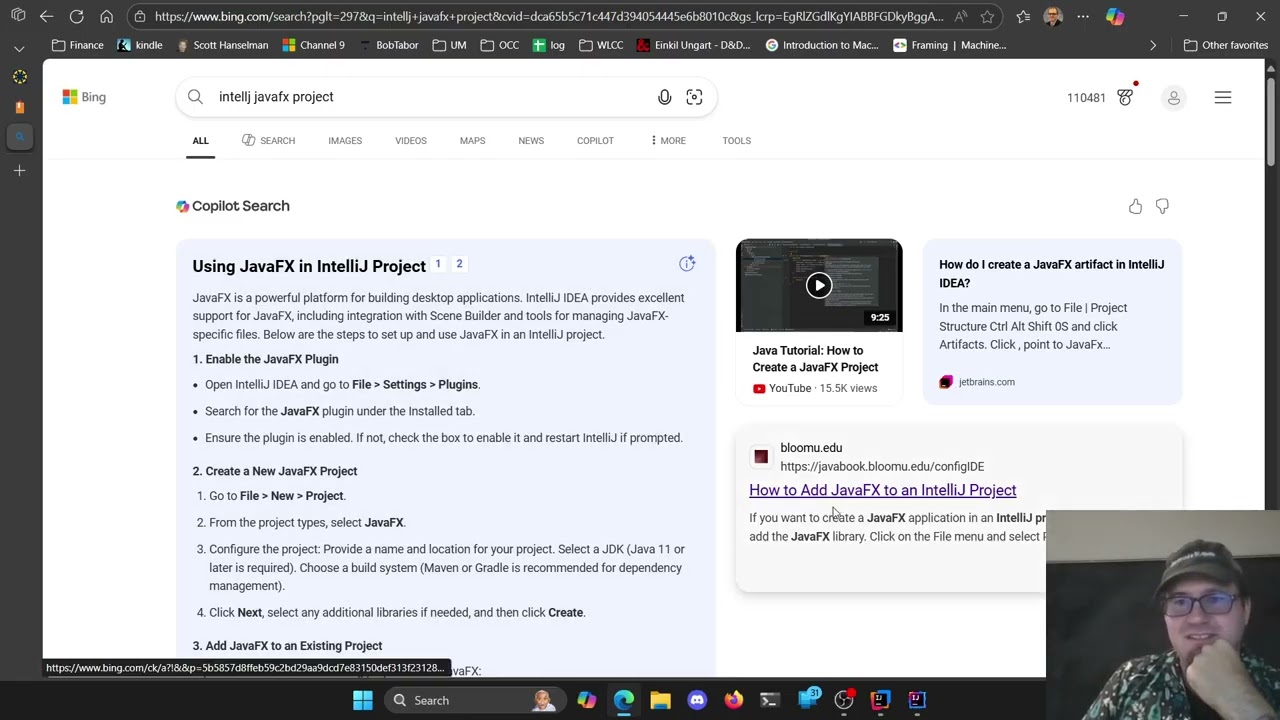Open the Java Tutorial video title link
The width and height of the screenshot is (1280, 720).
[x=815, y=359]
